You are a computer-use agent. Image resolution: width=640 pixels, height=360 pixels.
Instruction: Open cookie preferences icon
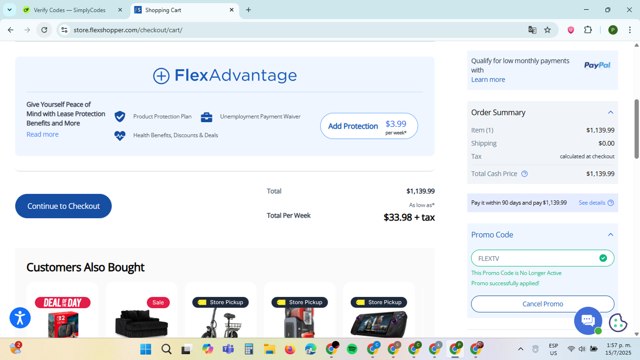coord(618,322)
